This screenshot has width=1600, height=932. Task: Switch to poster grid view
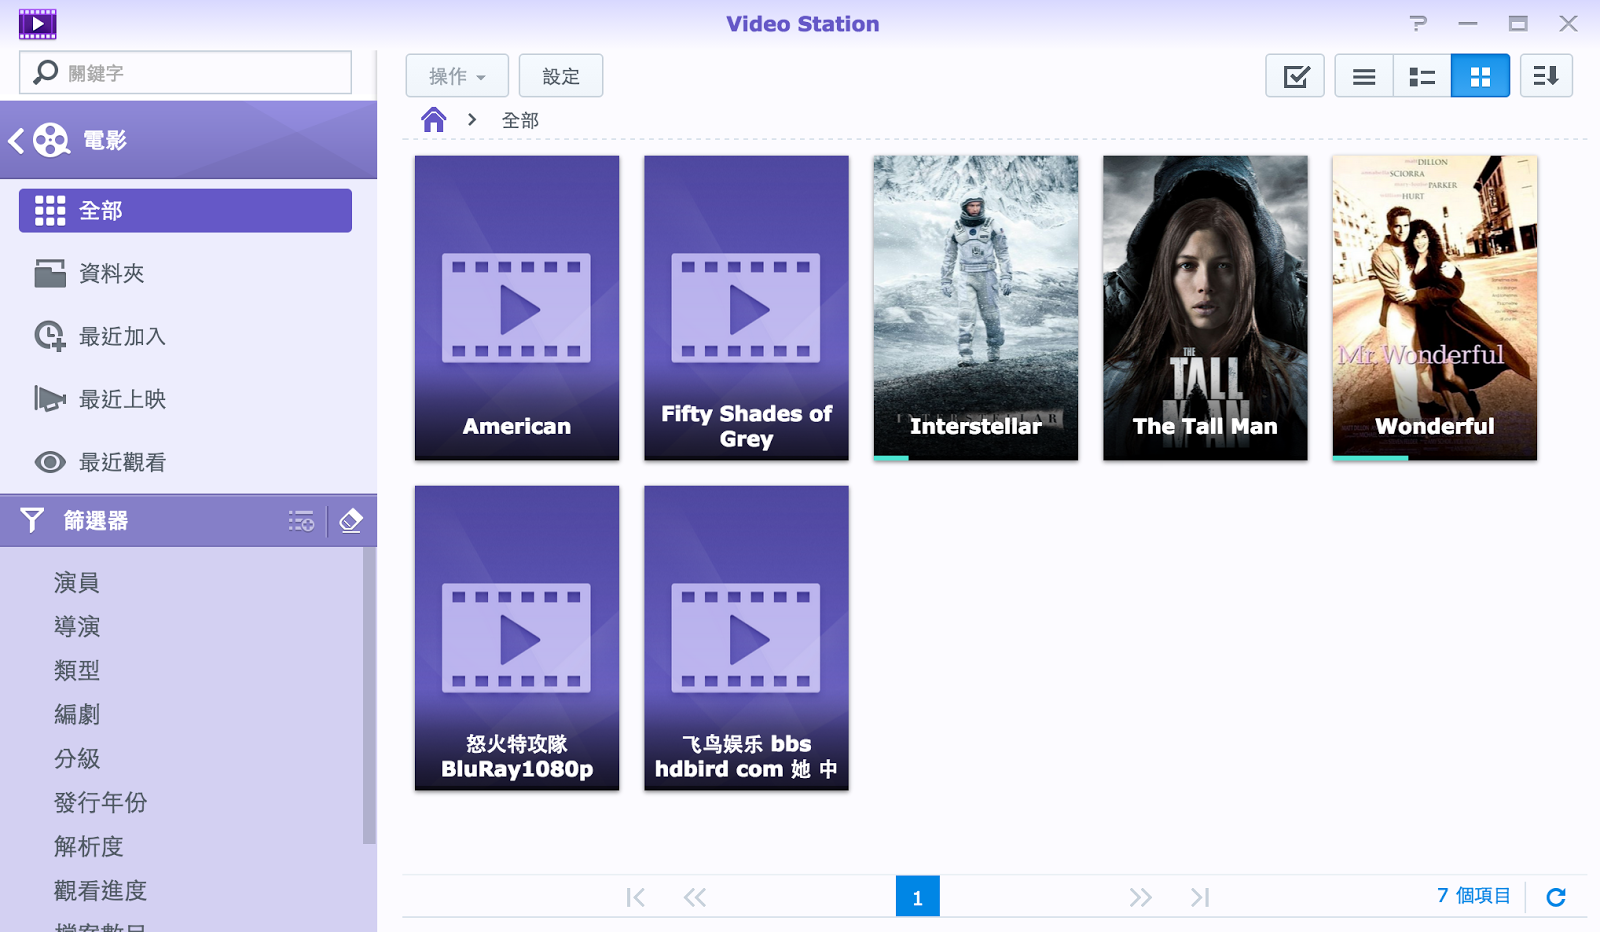tap(1480, 76)
